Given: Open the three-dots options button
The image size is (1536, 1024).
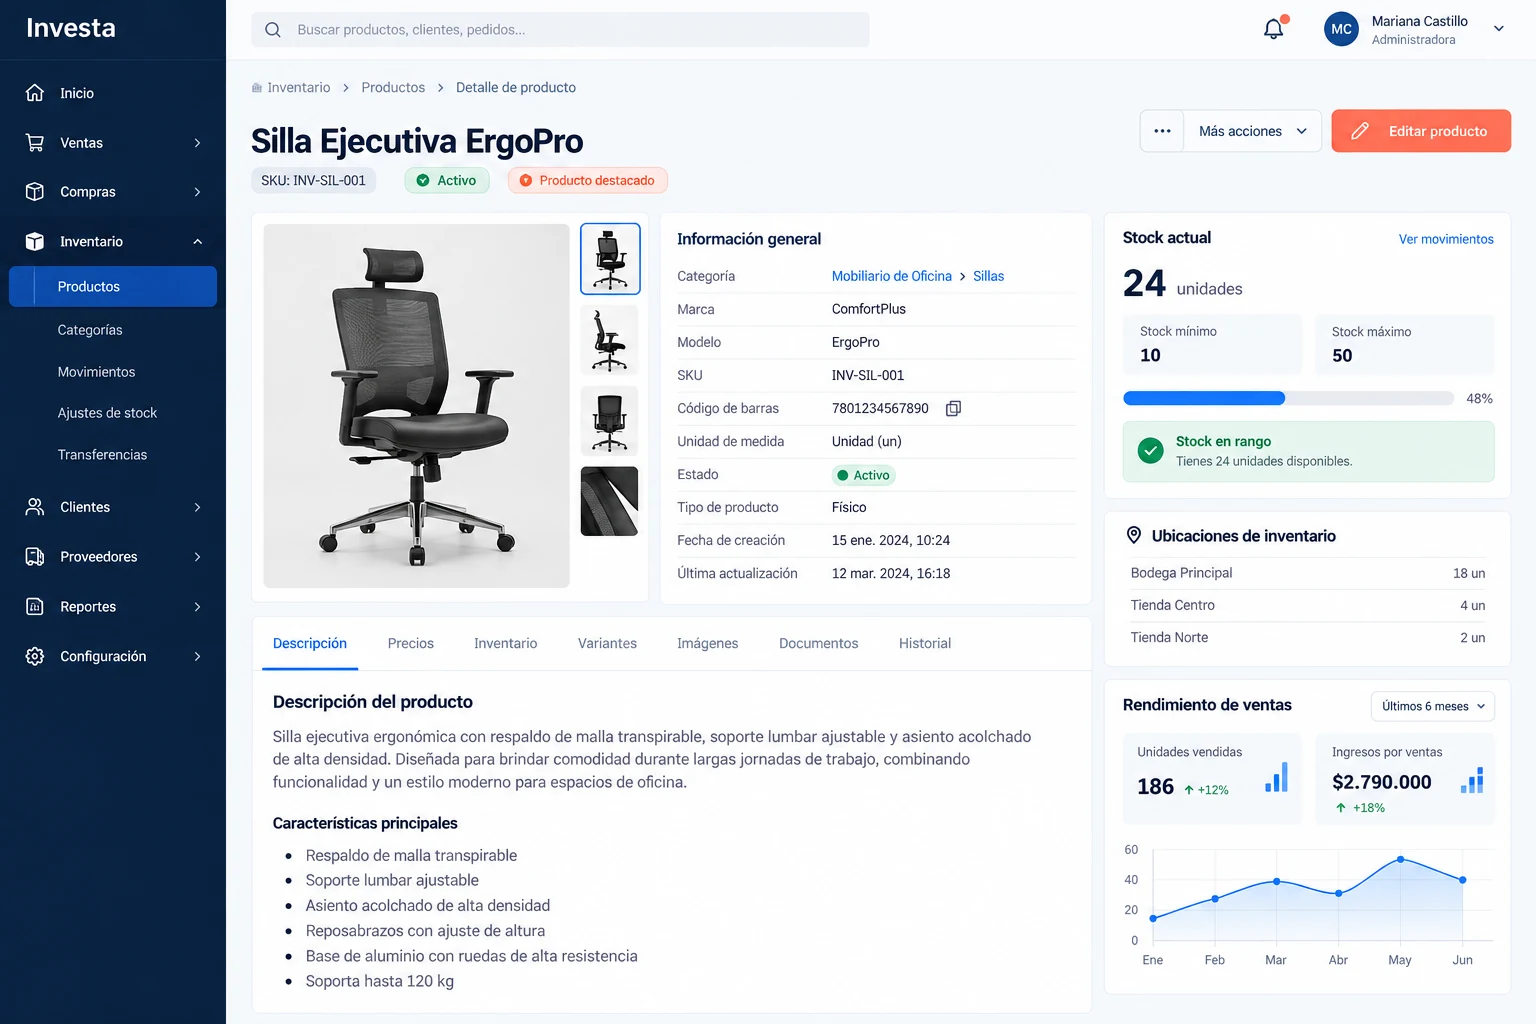Looking at the screenshot, I should pyautogui.click(x=1162, y=131).
